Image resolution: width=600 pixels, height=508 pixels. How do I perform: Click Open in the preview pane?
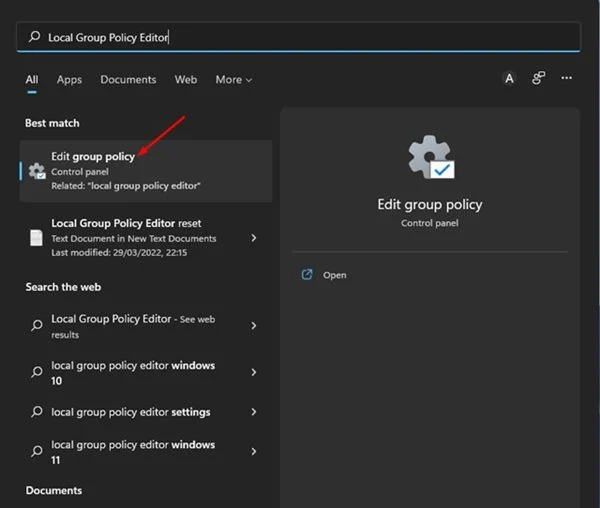point(334,275)
